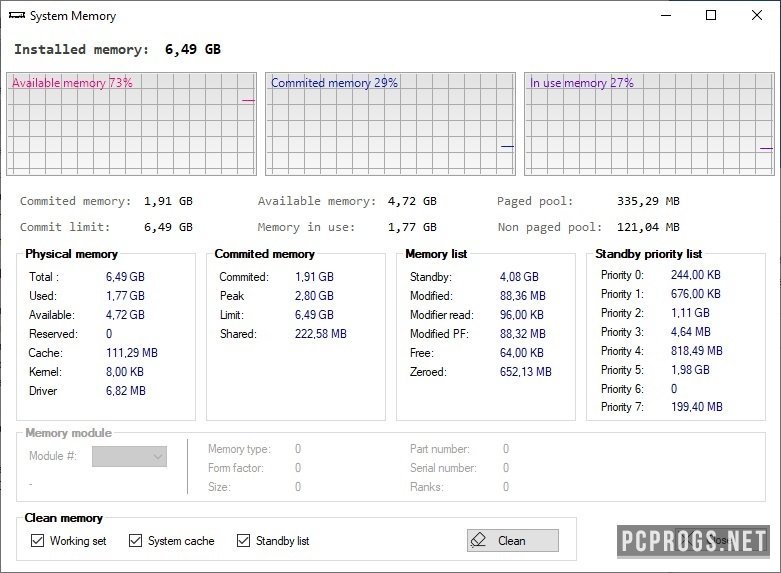
Task: Click the Serial number label
Action: (443, 468)
